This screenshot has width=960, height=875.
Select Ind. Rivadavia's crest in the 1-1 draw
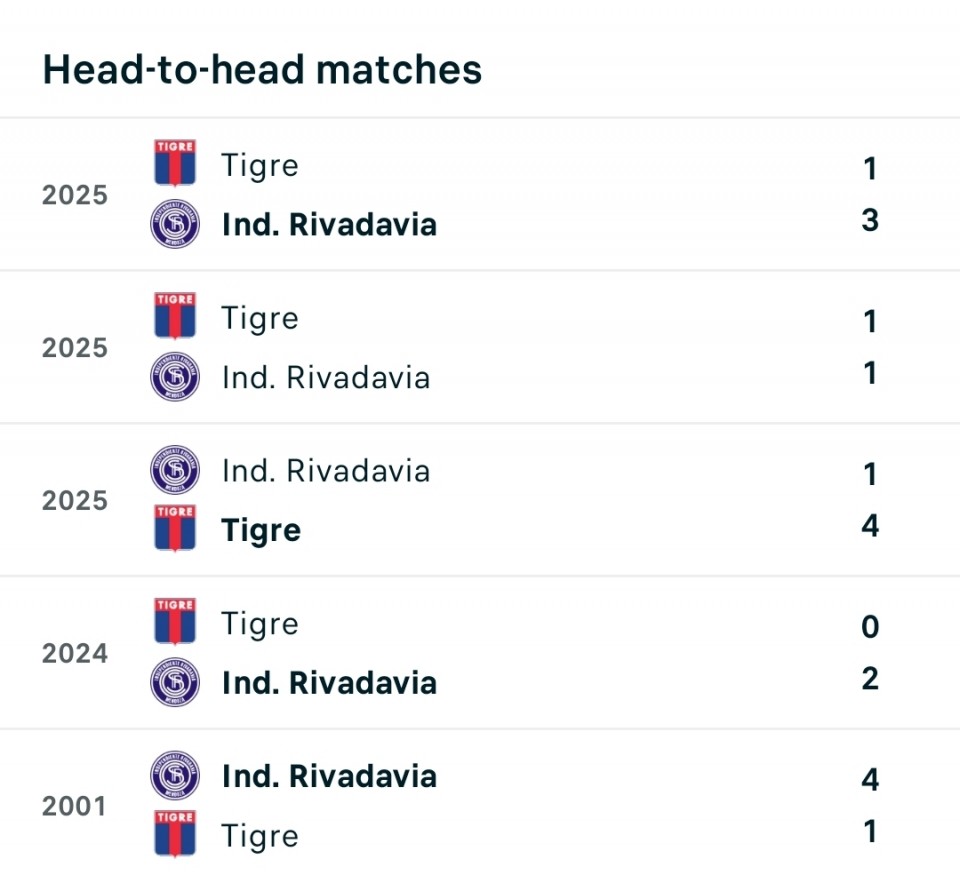coord(175,377)
